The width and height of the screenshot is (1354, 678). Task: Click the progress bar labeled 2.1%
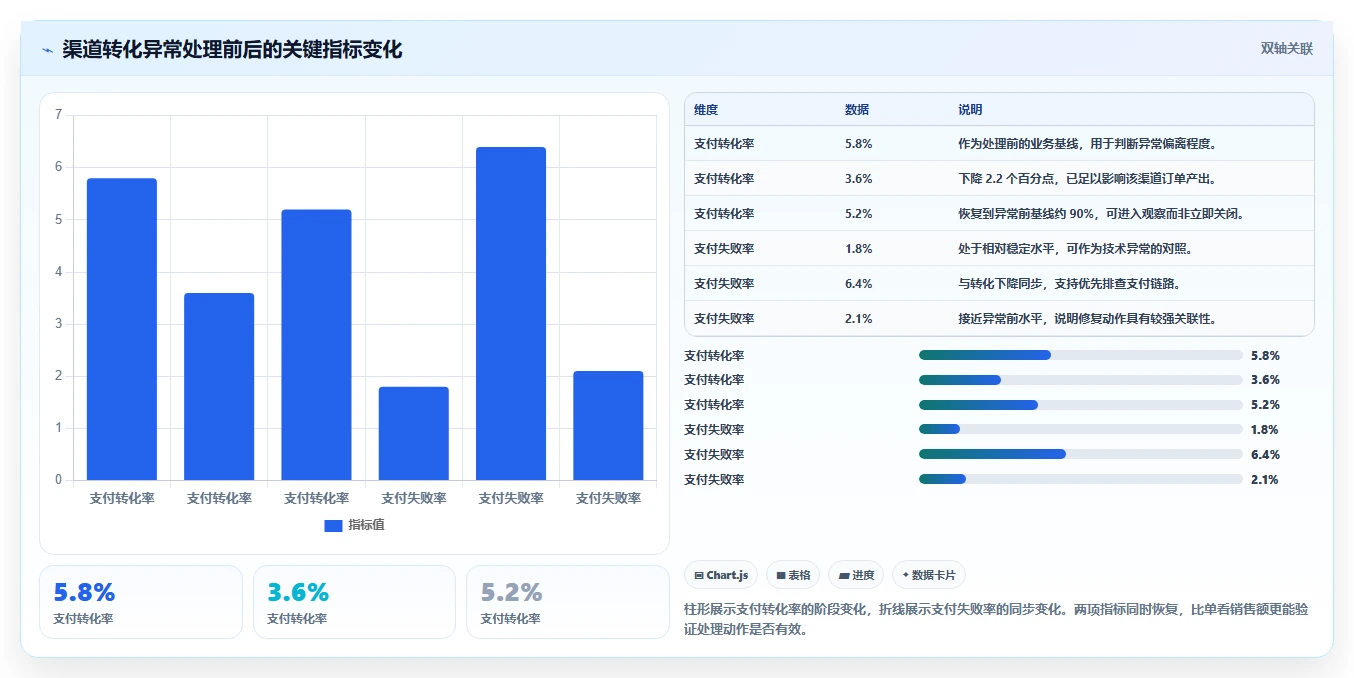pos(1081,480)
